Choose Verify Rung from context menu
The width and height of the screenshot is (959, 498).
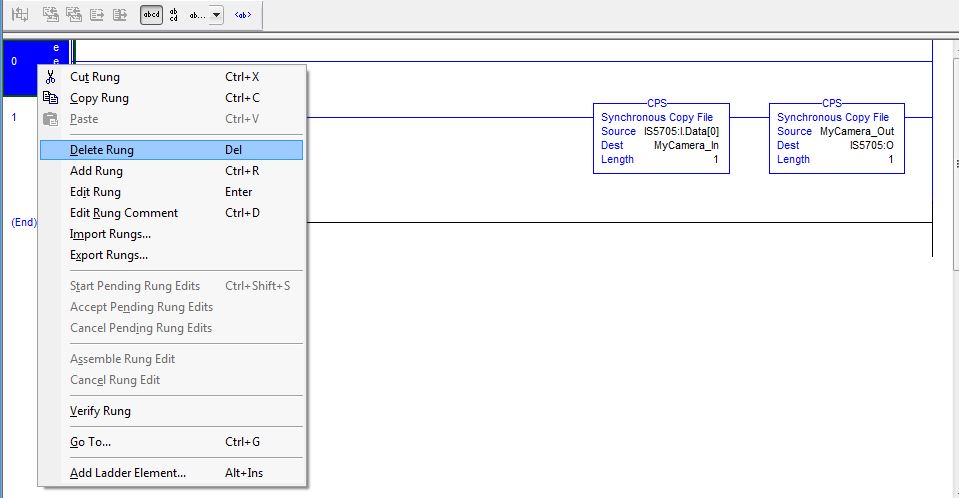click(x=100, y=411)
